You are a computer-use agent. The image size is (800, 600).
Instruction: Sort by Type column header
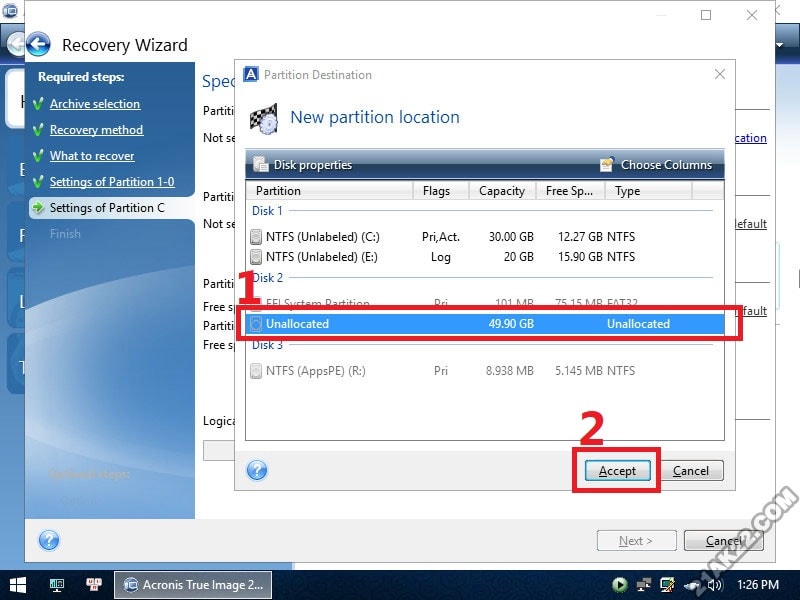tap(648, 191)
